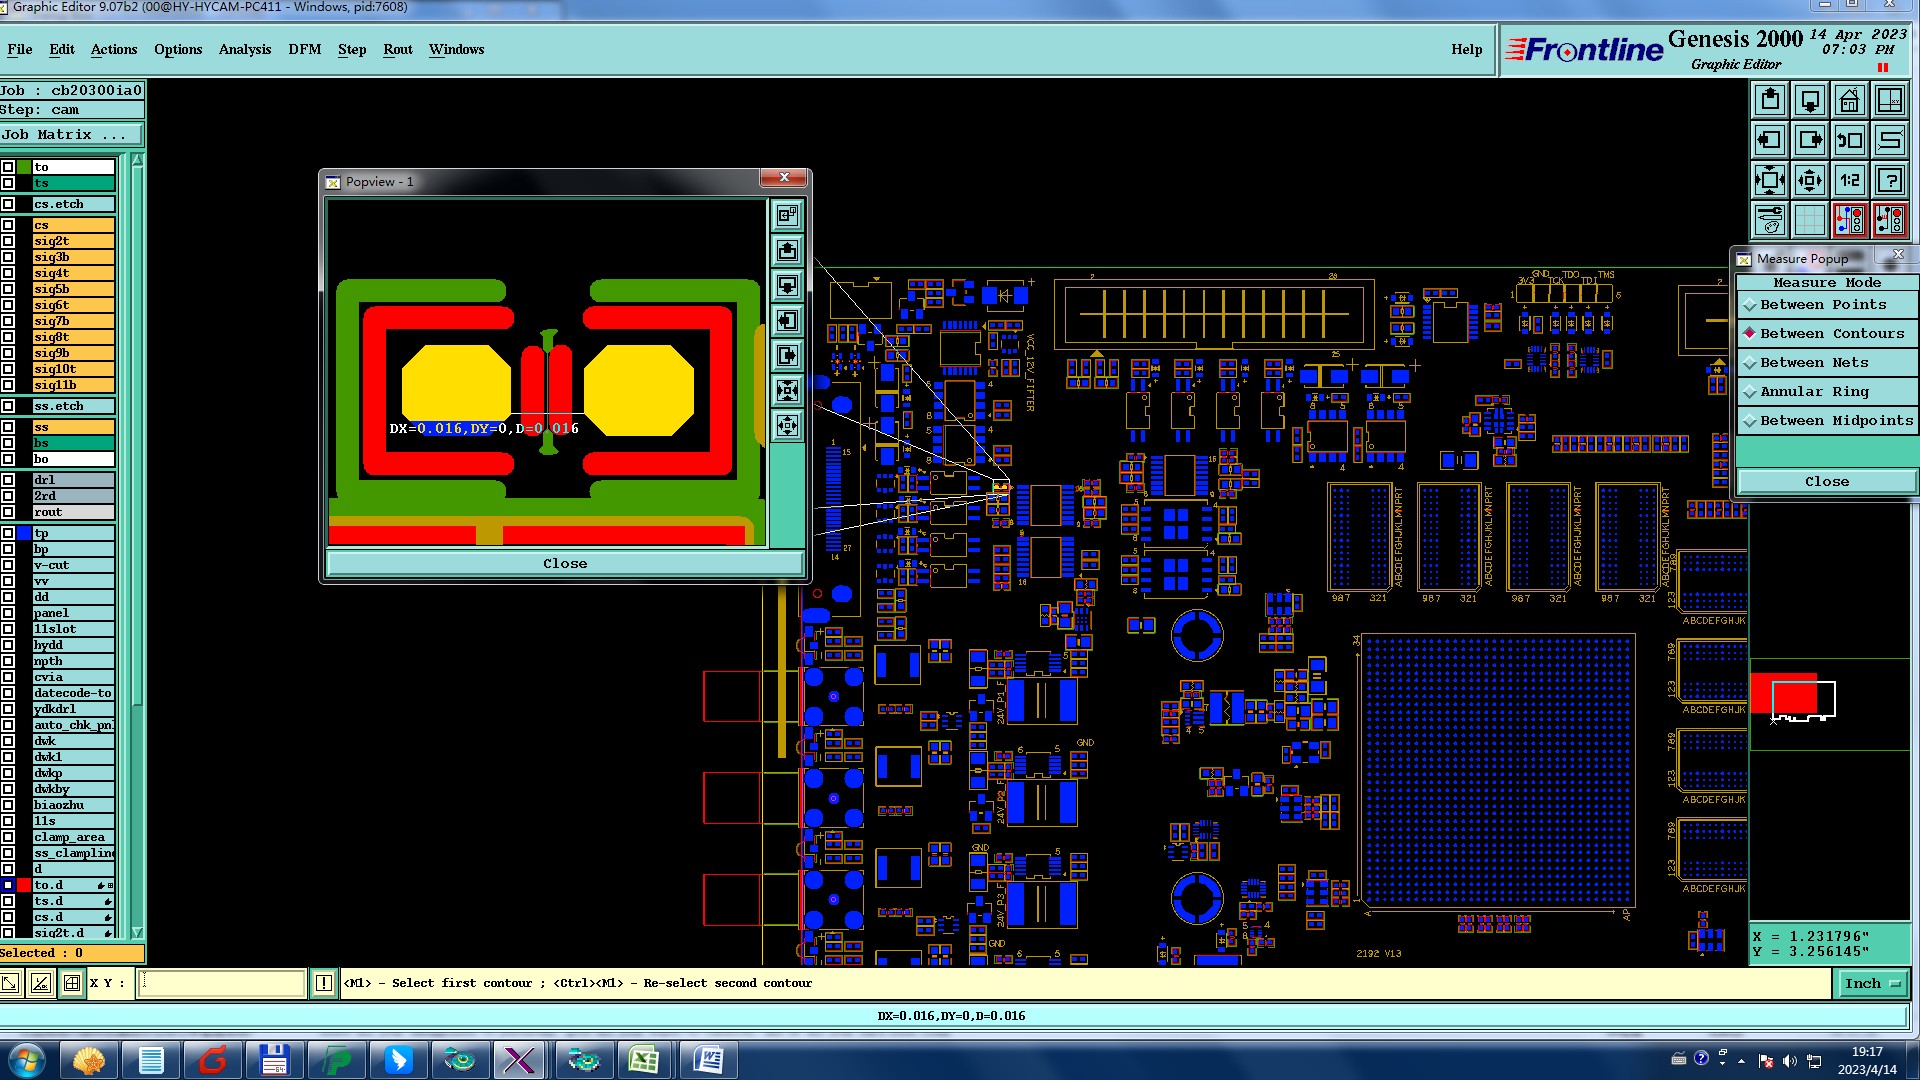This screenshot has width=1920, height=1080.
Task: Open the Inch units dropdown
Action: pyautogui.click(x=1871, y=984)
